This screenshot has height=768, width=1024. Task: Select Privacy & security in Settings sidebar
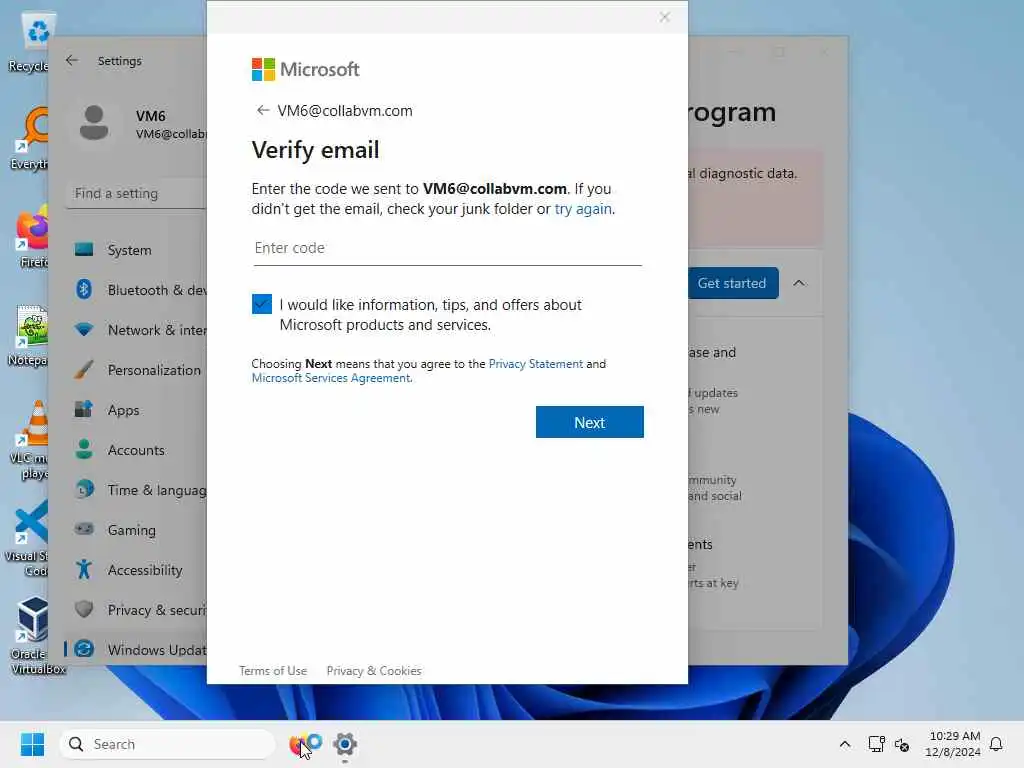tap(138, 609)
